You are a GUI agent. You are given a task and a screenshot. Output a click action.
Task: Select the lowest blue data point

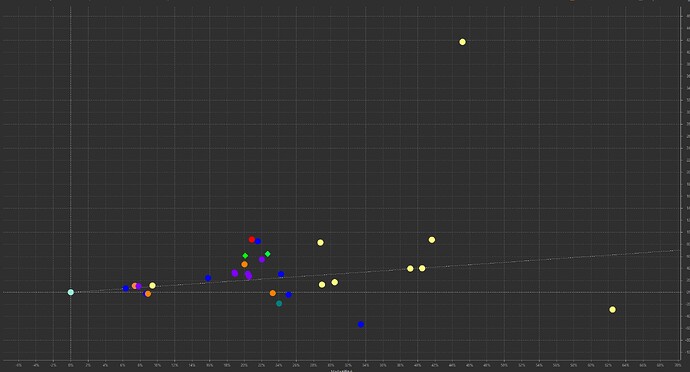tap(361, 324)
